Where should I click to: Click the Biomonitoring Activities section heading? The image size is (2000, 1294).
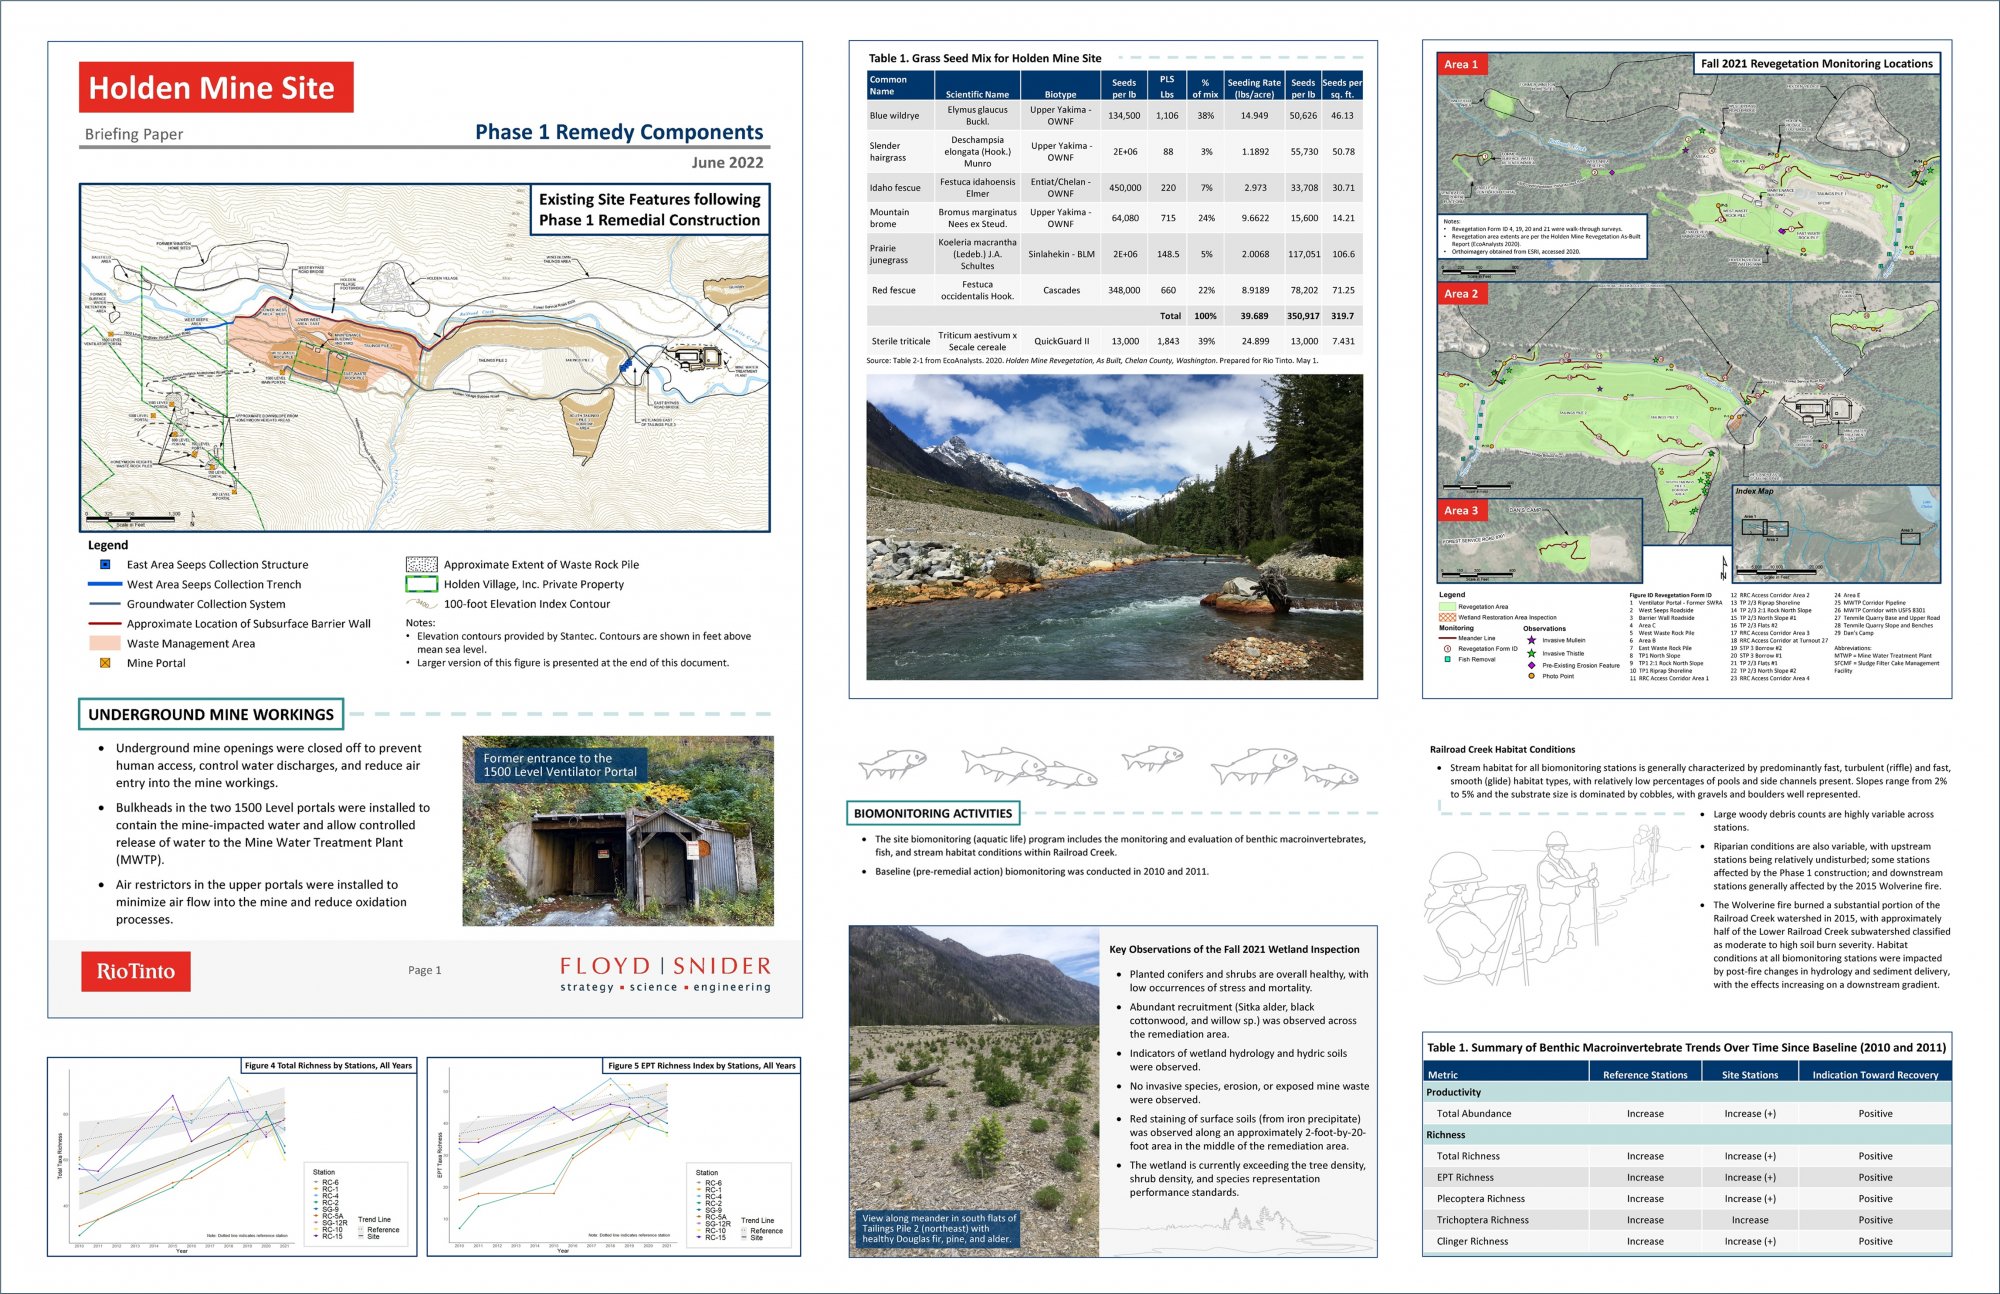point(933,813)
